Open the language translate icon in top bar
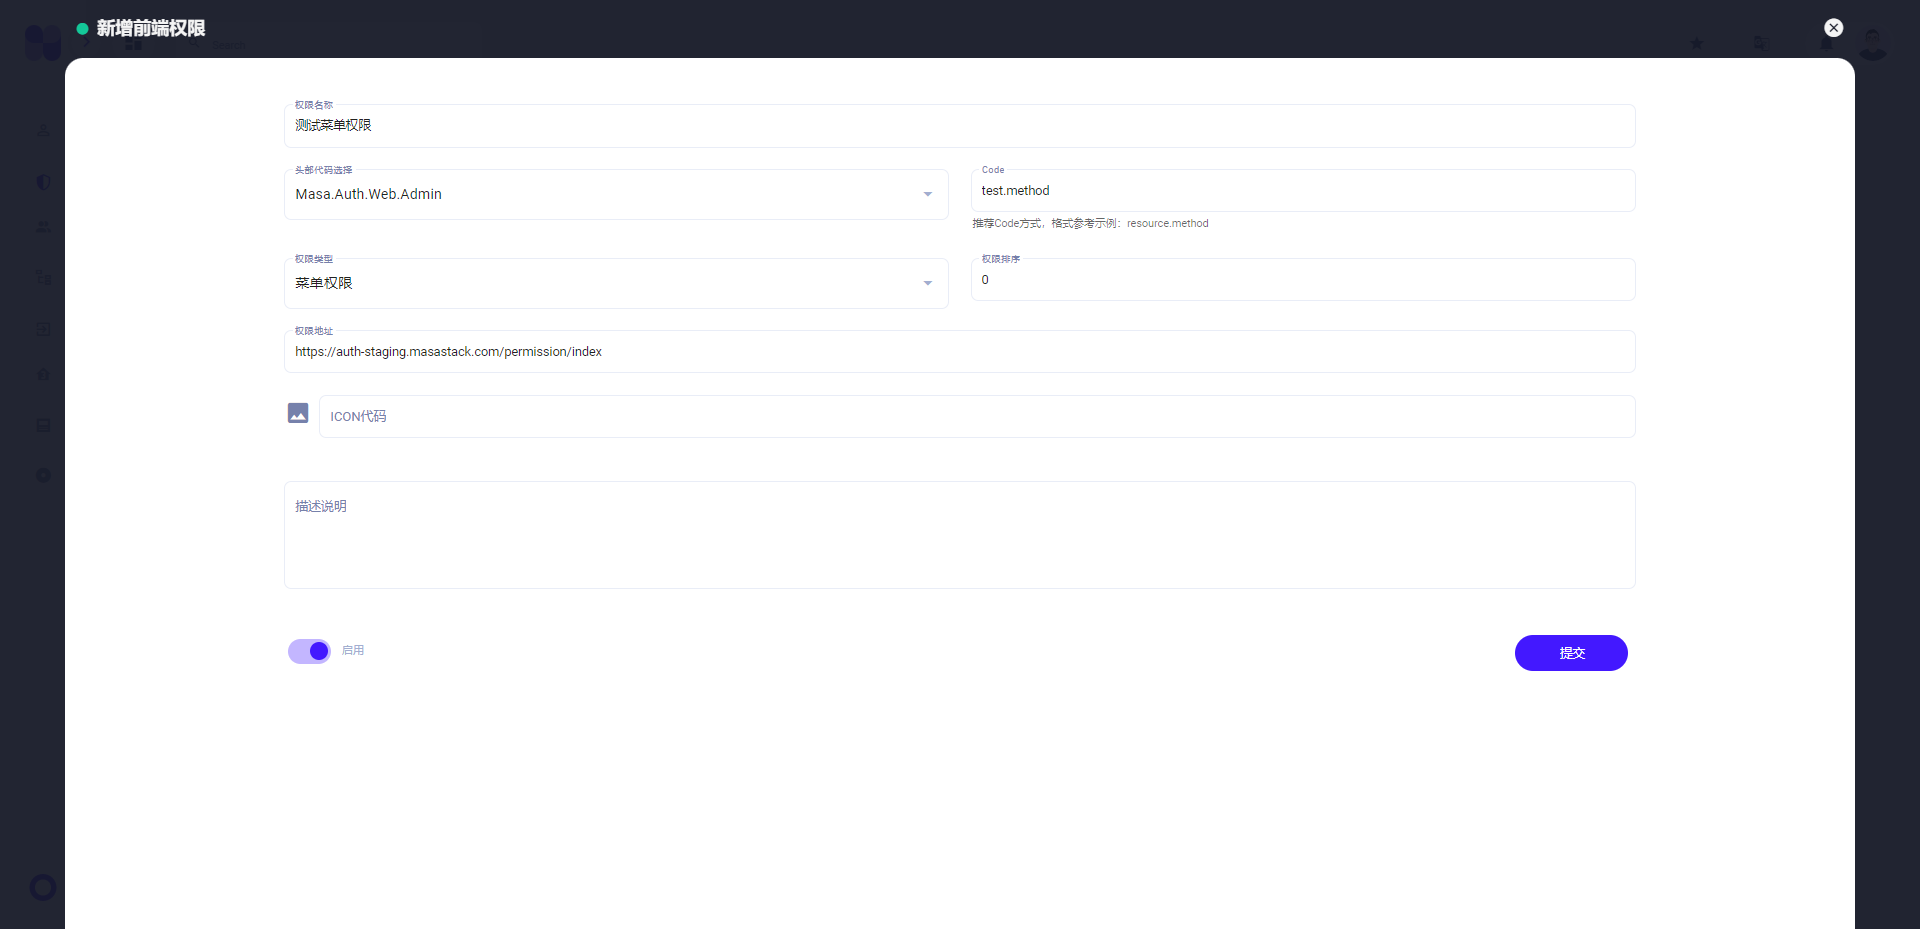 pos(1762,43)
